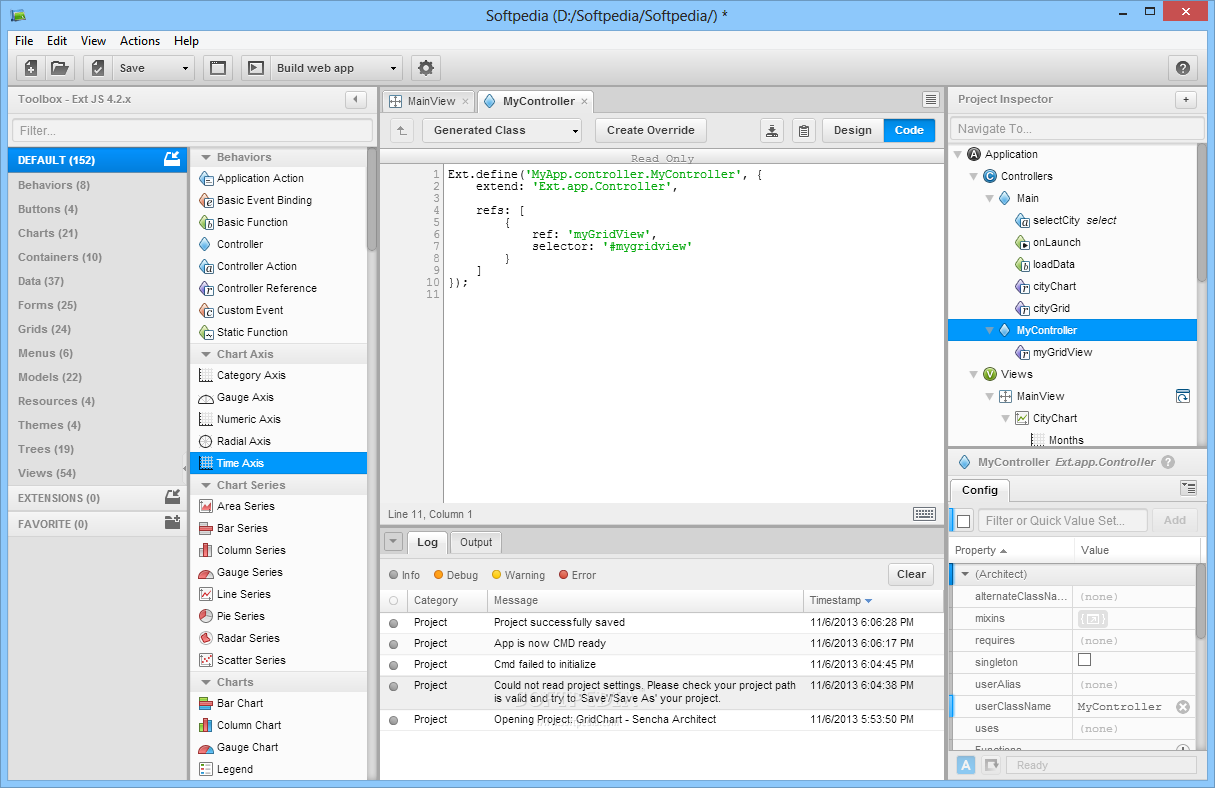1215x788 pixels.
Task: Select the Charts (21) toolbox category
Action: [x=97, y=233]
